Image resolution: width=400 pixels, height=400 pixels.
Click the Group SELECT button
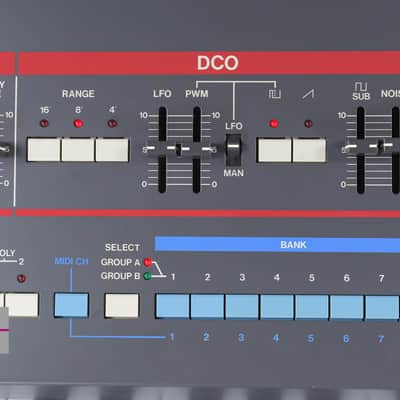click(122, 305)
